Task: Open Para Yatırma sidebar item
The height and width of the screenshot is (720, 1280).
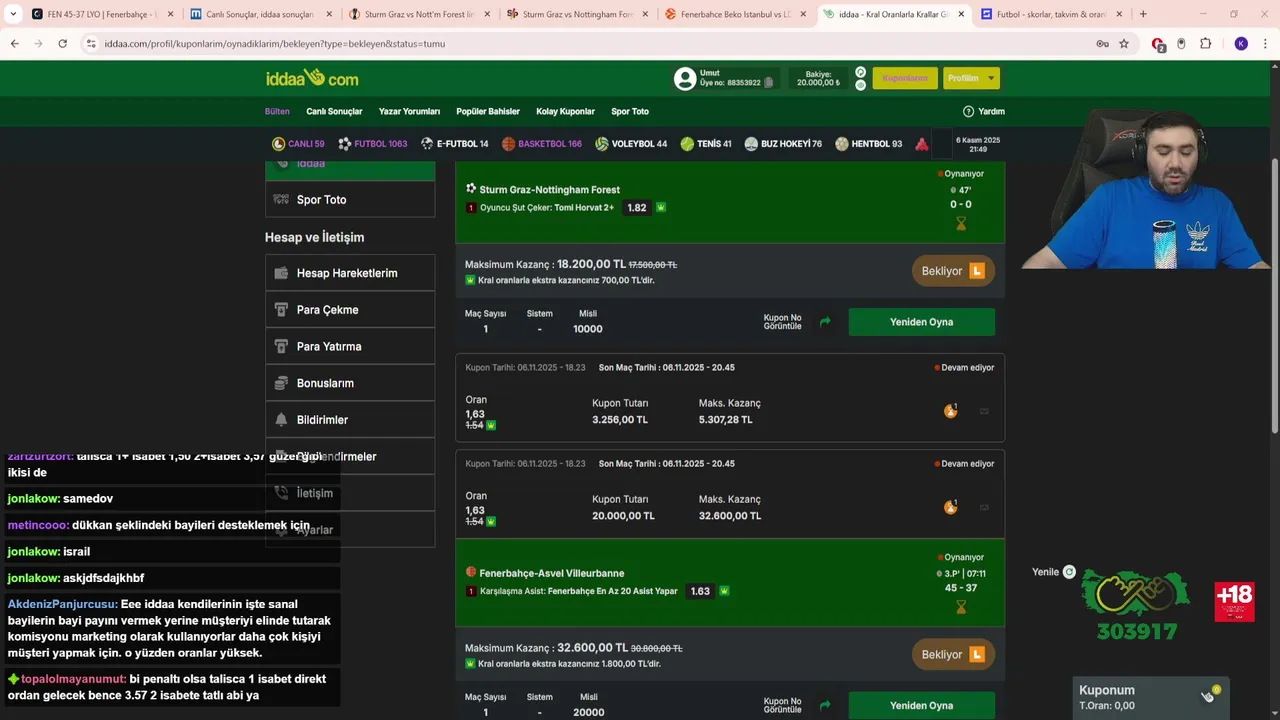Action: click(x=350, y=346)
